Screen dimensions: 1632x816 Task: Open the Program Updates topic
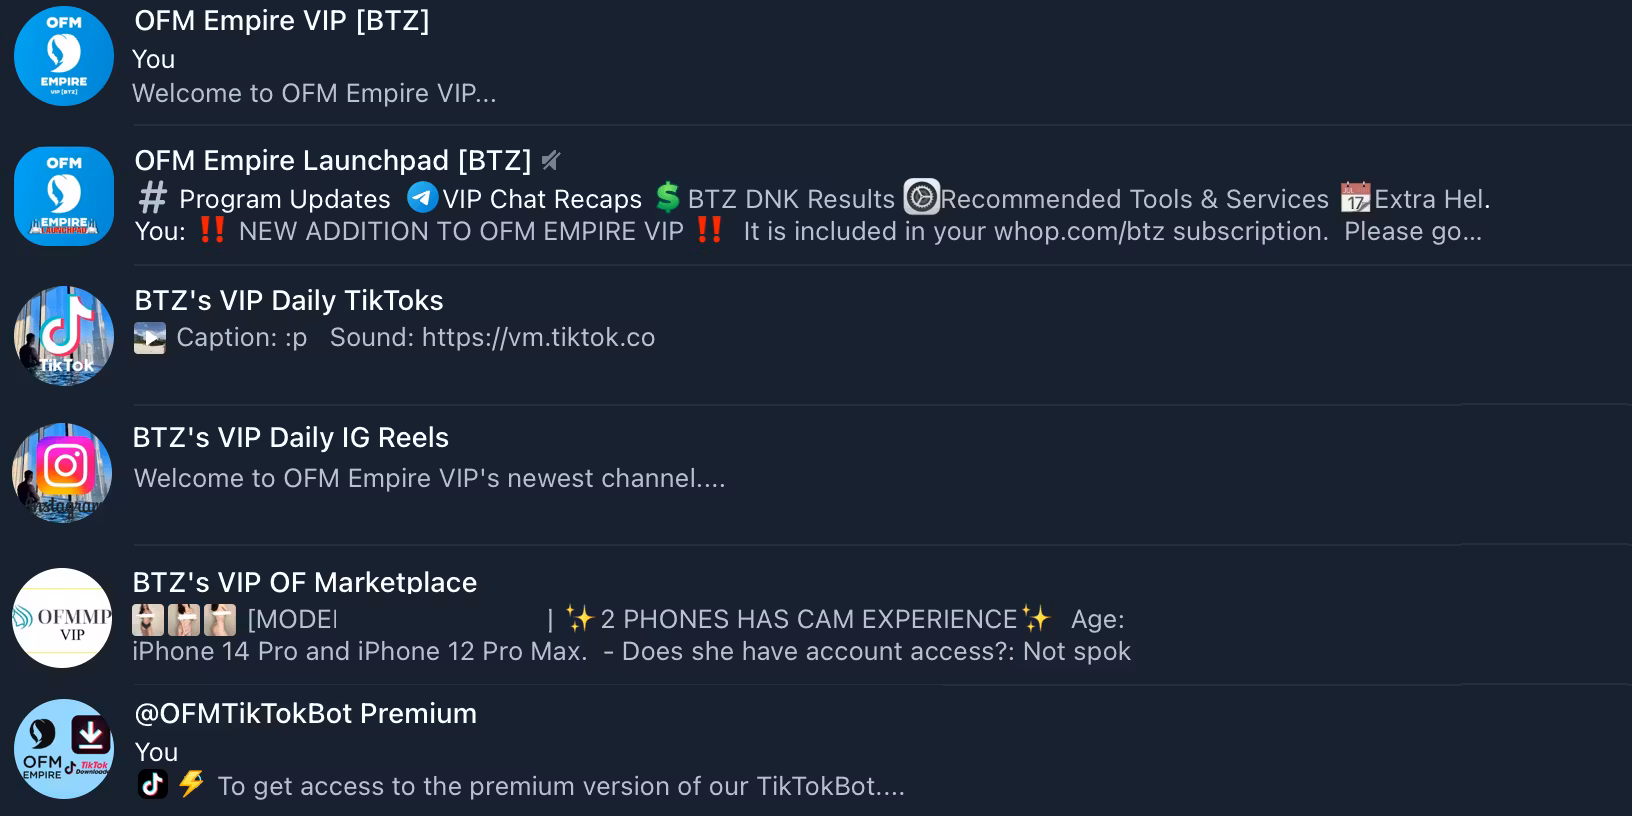tap(265, 199)
